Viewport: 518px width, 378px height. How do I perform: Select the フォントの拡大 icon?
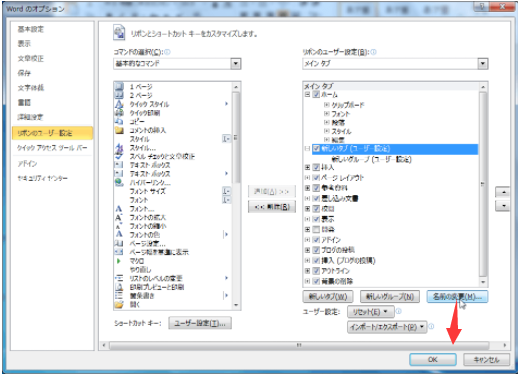coord(119,217)
